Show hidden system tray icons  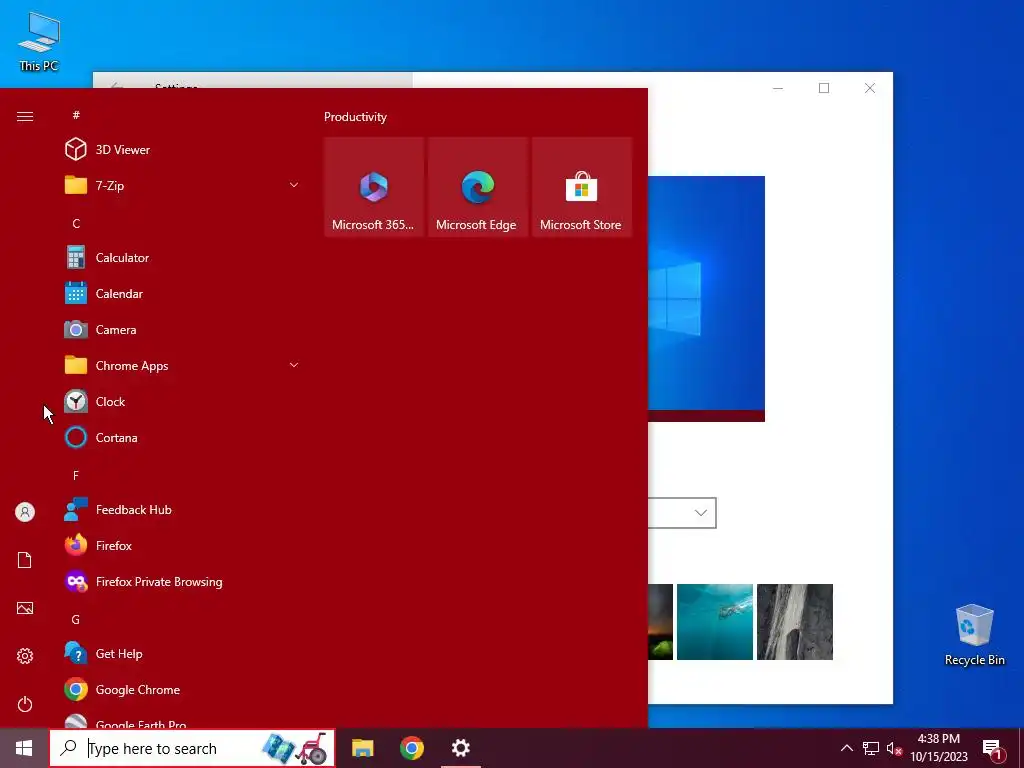point(846,748)
